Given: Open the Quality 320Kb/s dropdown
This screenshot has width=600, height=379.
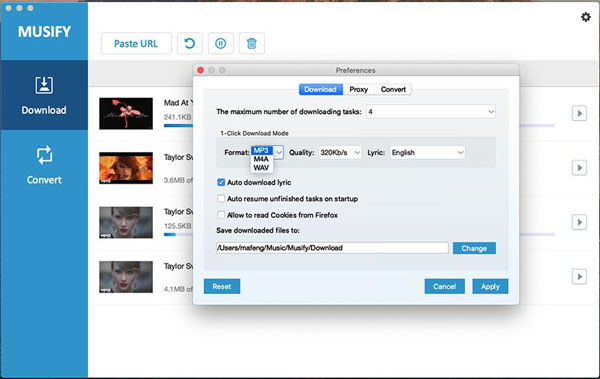Looking at the screenshot, I should click(x=340, y=152).
